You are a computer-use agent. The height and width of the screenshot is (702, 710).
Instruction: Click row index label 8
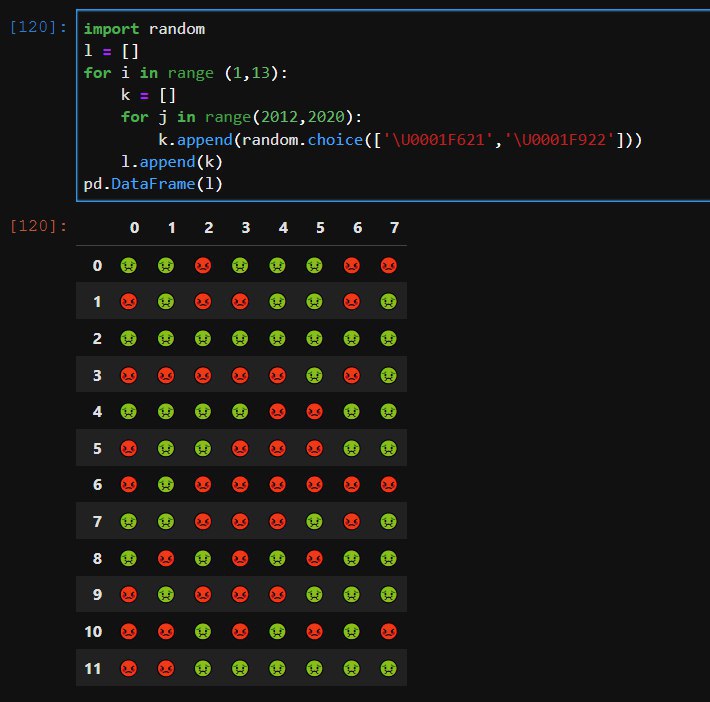point(97,559)
